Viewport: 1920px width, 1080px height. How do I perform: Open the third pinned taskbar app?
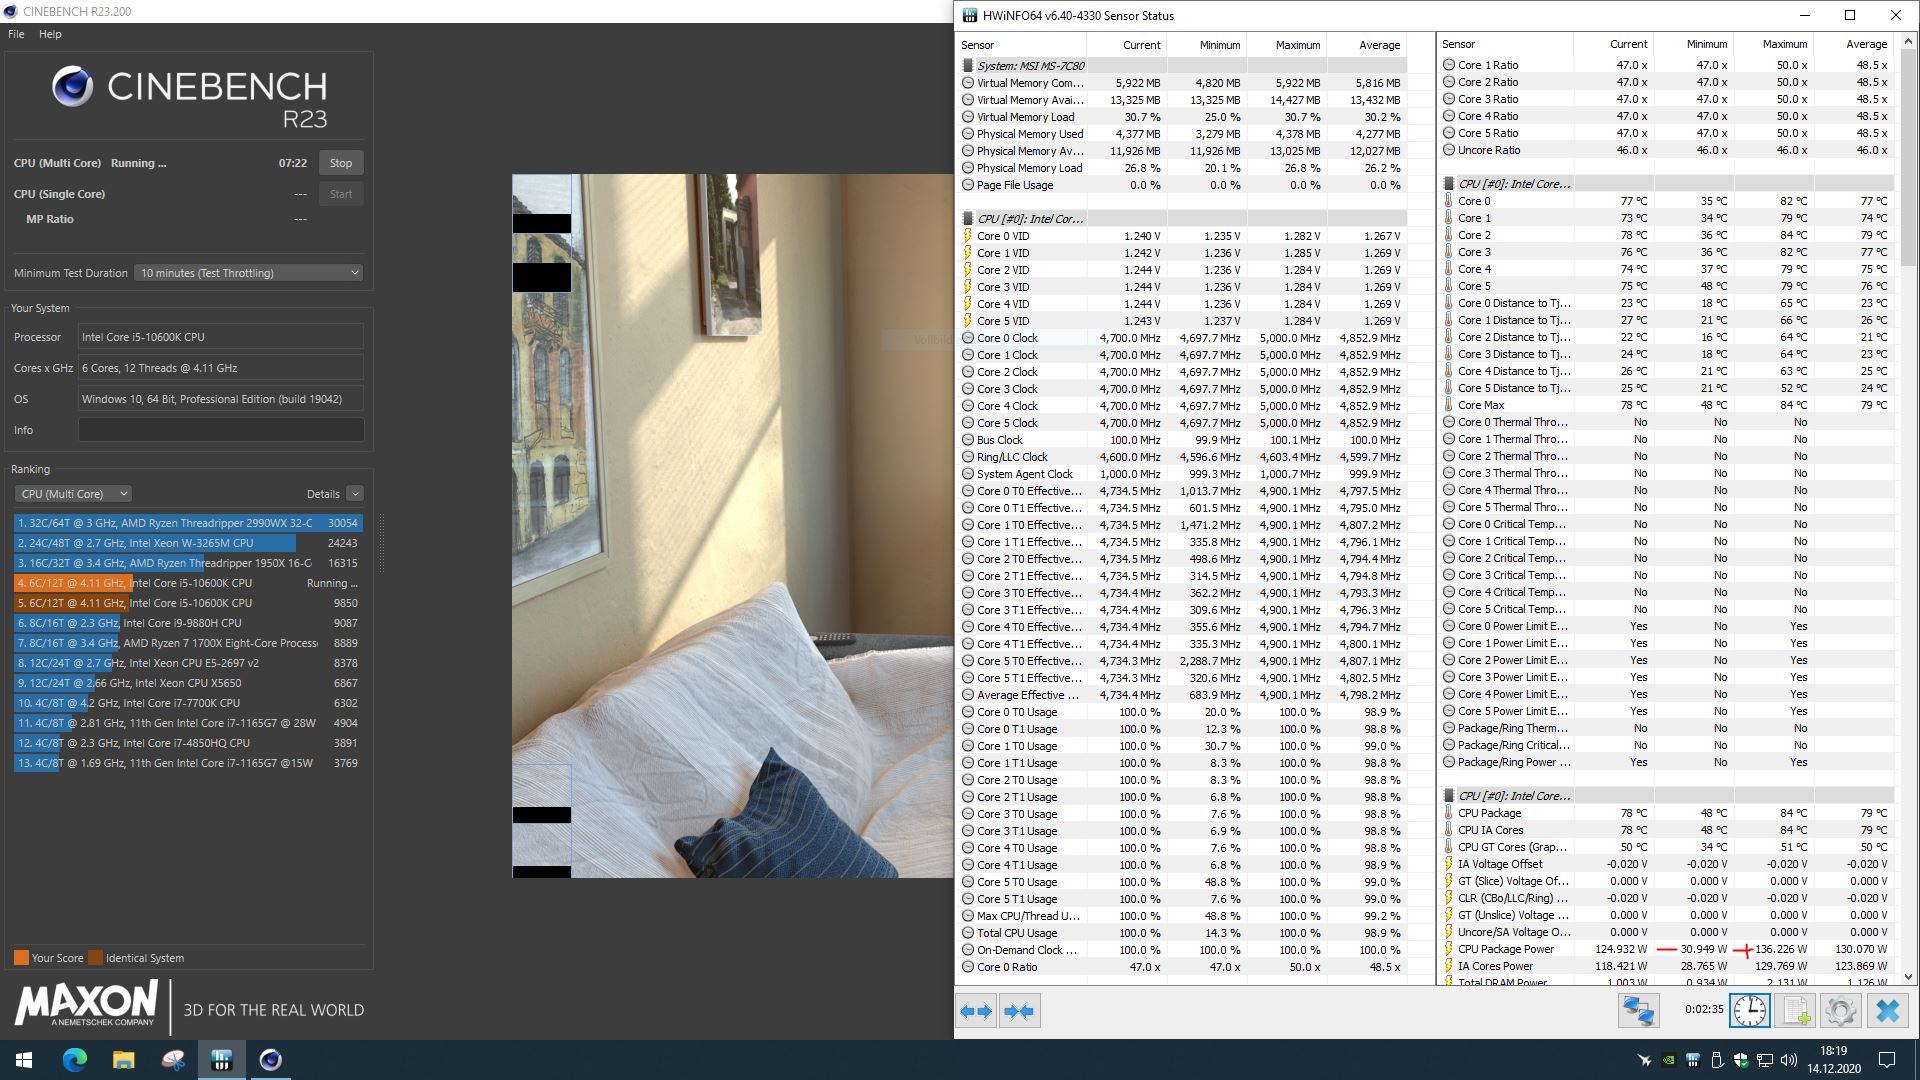click(x=172, y=1060)
